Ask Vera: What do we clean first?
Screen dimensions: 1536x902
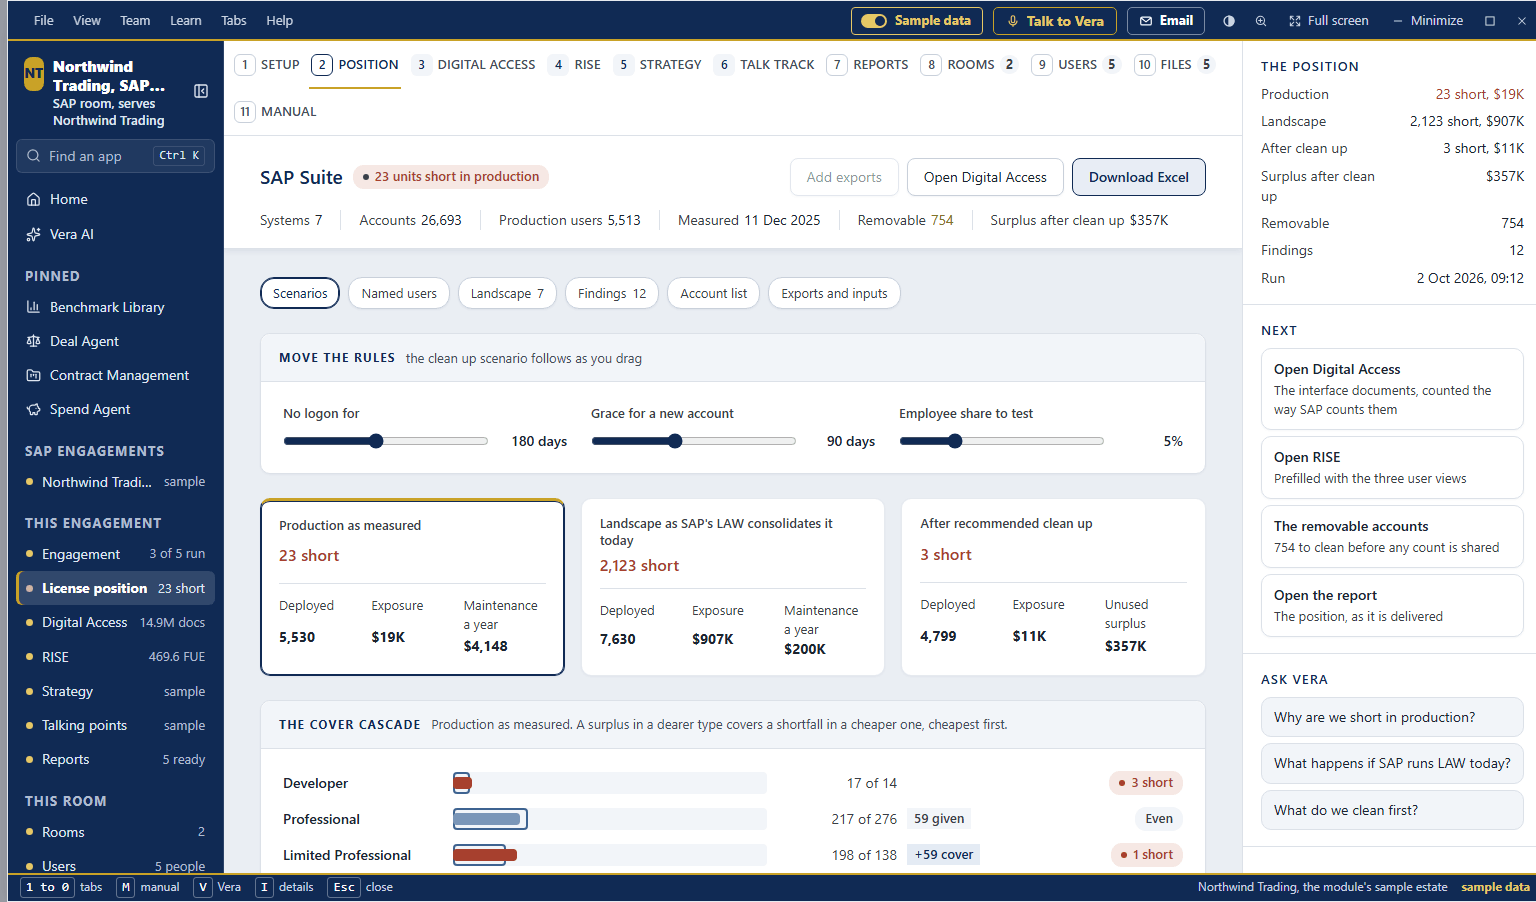click(x=1392, y=810)
